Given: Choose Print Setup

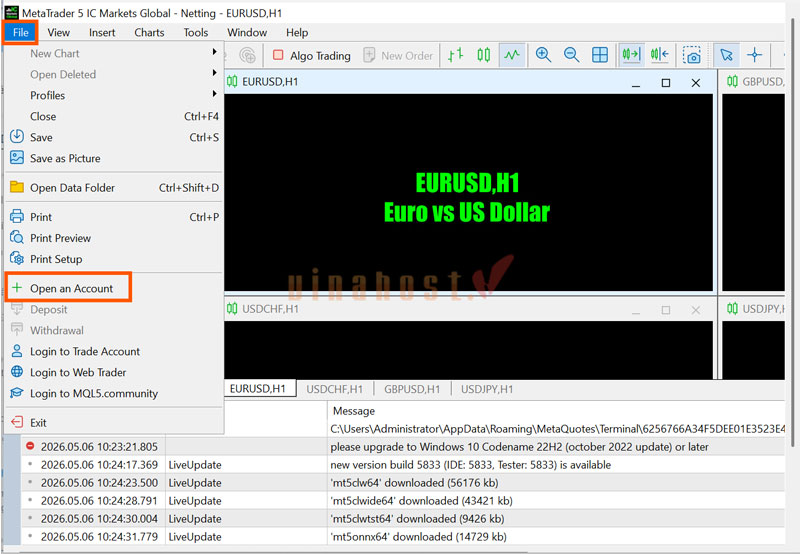Looking at the screenshot, I should click(114, 259).
